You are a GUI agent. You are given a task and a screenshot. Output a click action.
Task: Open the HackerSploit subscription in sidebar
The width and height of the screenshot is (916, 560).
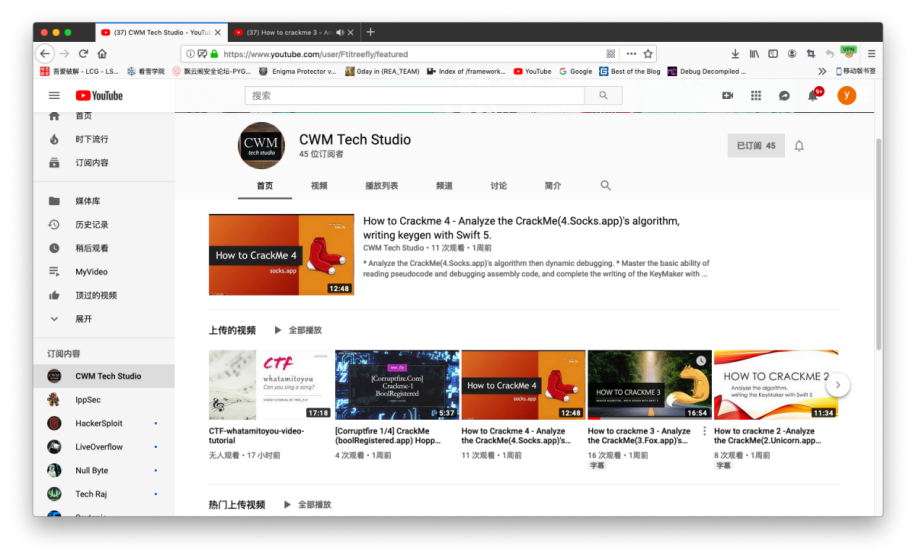[x=103, y=423]
